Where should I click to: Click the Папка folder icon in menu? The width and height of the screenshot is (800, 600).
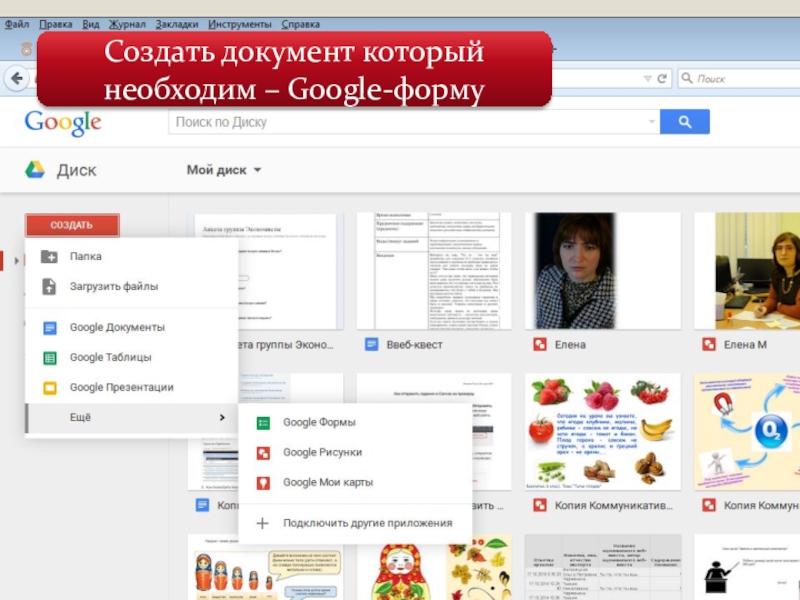pos(49,256)
